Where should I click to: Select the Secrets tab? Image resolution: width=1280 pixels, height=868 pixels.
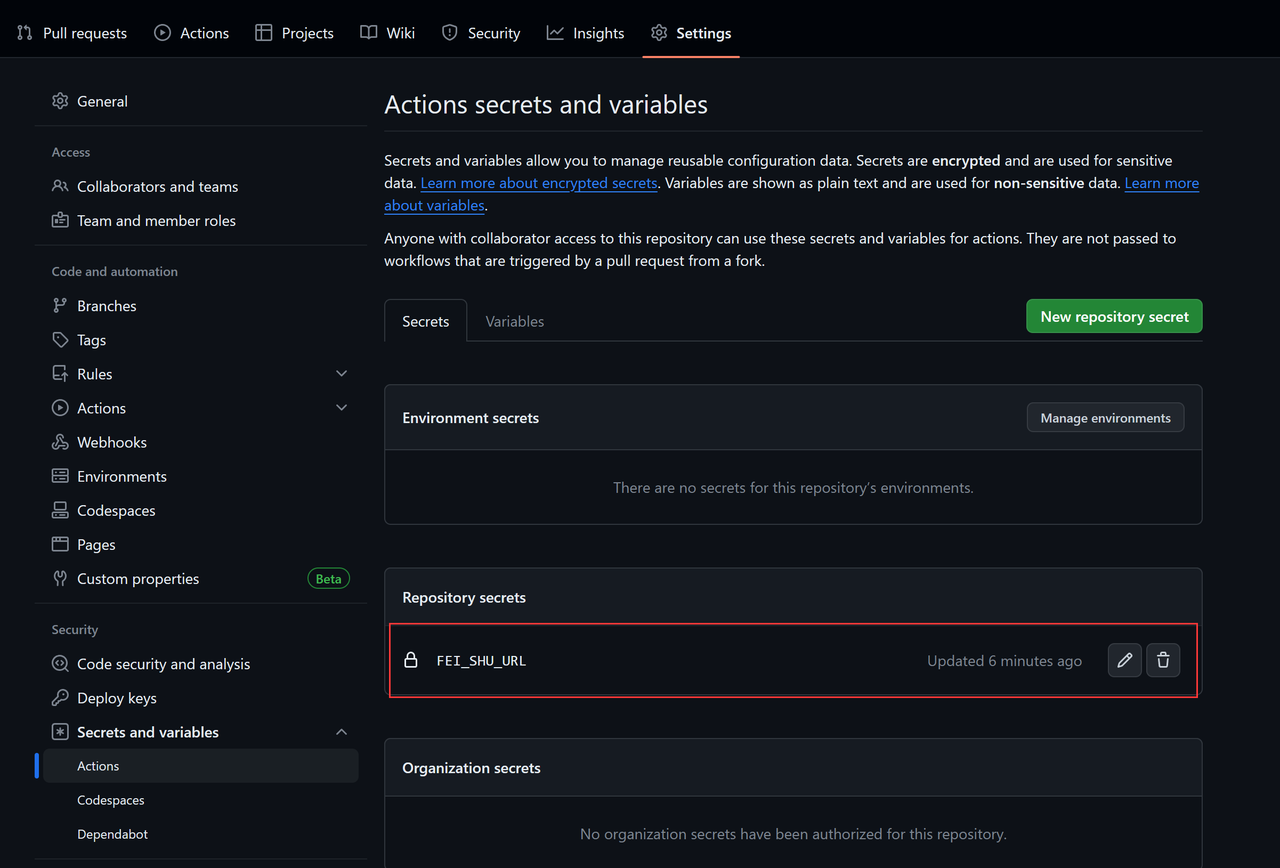tap(426, 321)
